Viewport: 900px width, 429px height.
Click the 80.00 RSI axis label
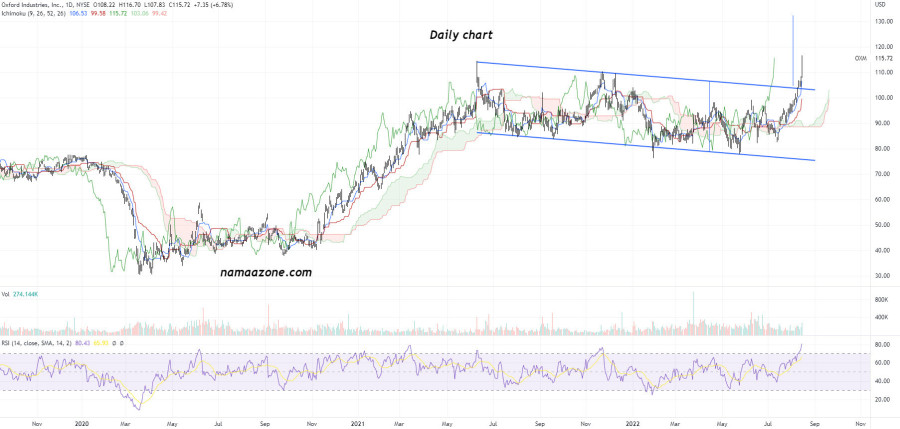(881, 345)
